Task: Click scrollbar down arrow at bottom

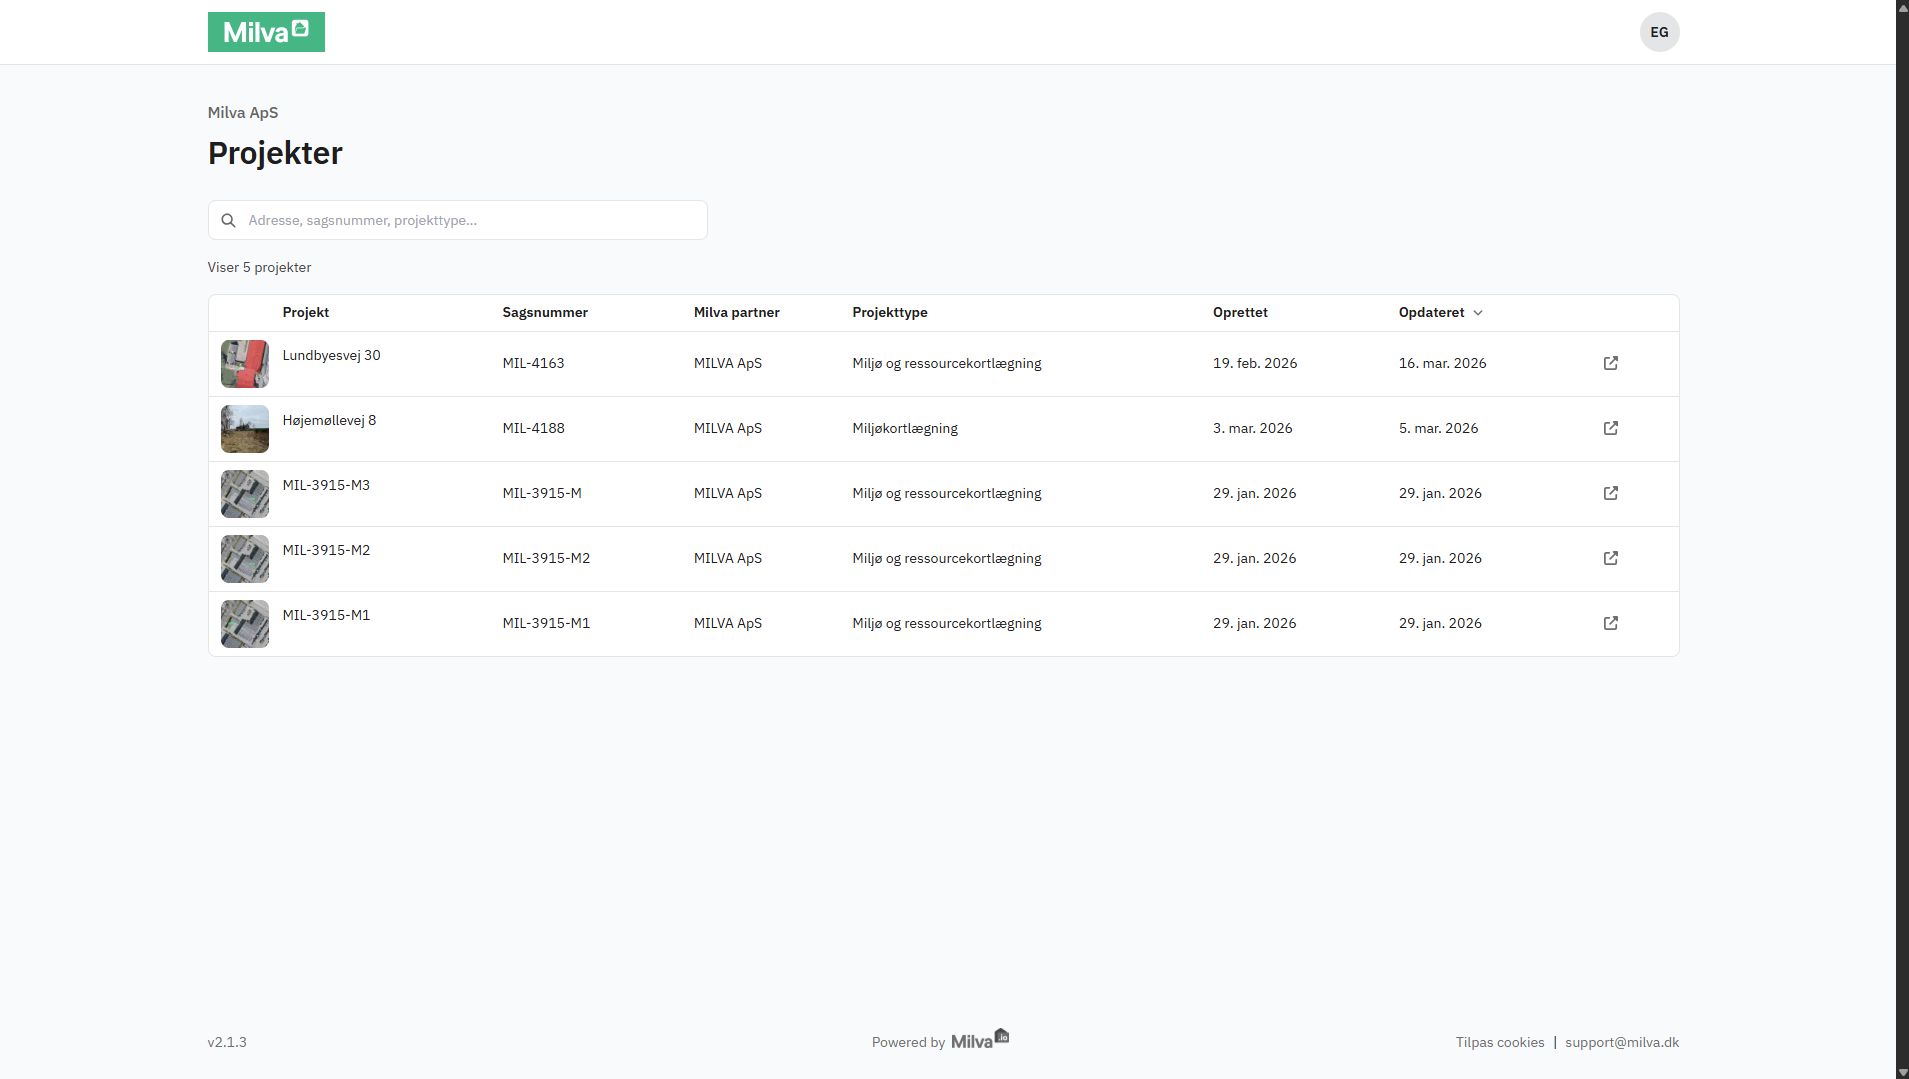Action: coord(1902,1072)
